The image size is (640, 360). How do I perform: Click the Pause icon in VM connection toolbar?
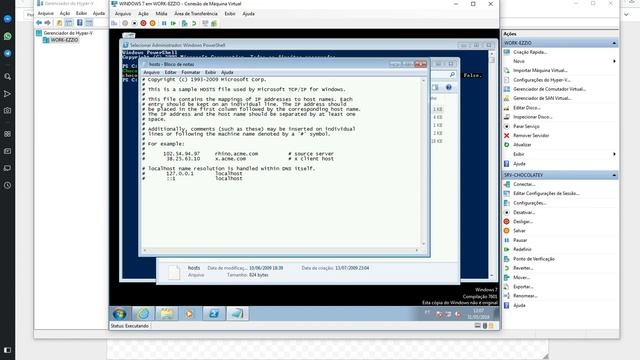click(164, 23)
